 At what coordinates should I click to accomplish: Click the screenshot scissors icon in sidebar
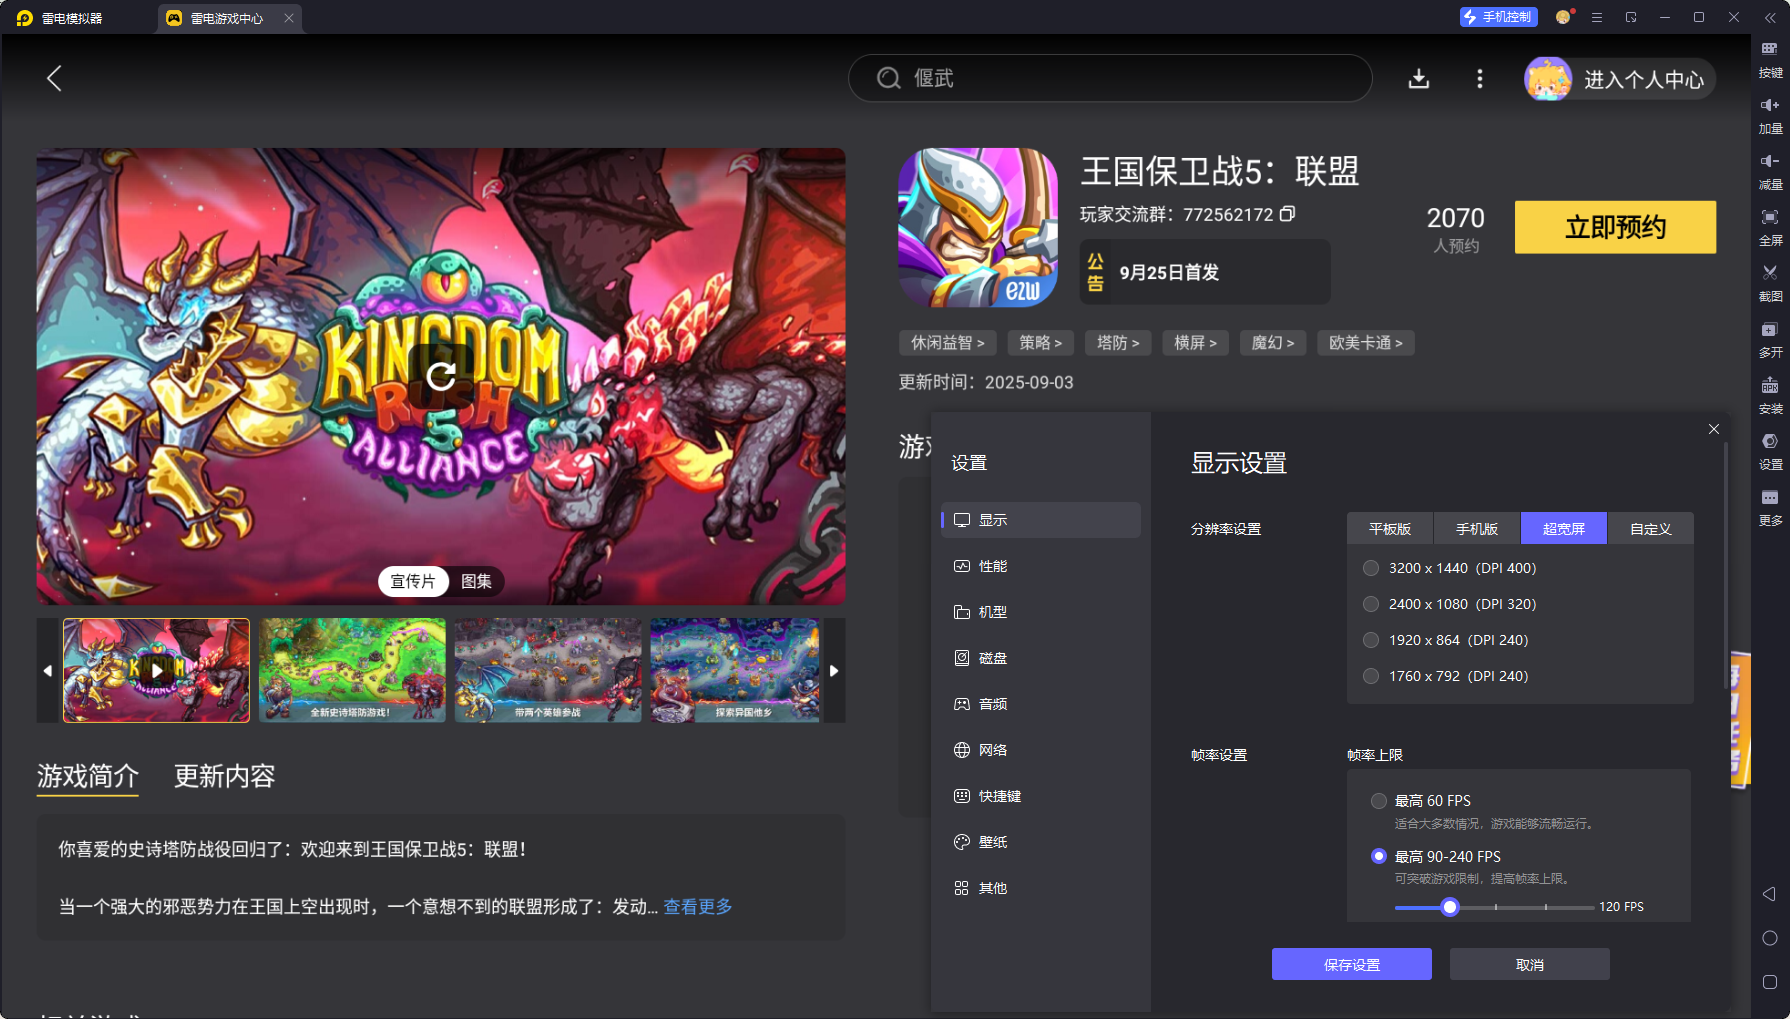[1769, 273]
